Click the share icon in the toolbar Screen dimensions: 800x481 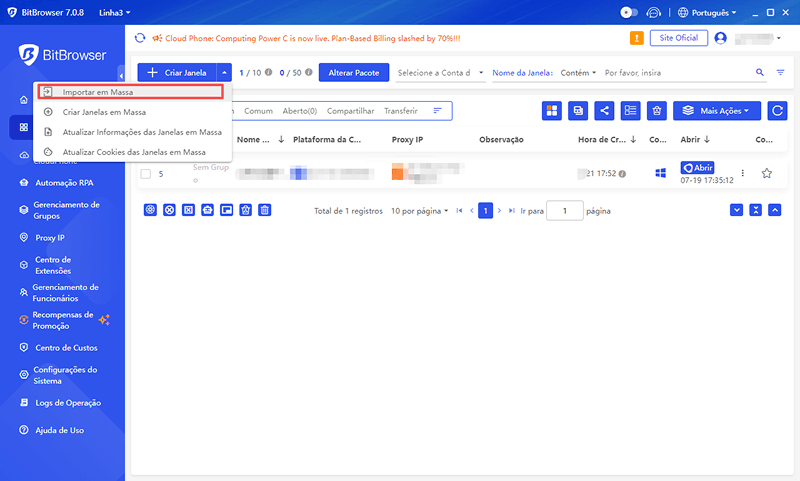604,111
